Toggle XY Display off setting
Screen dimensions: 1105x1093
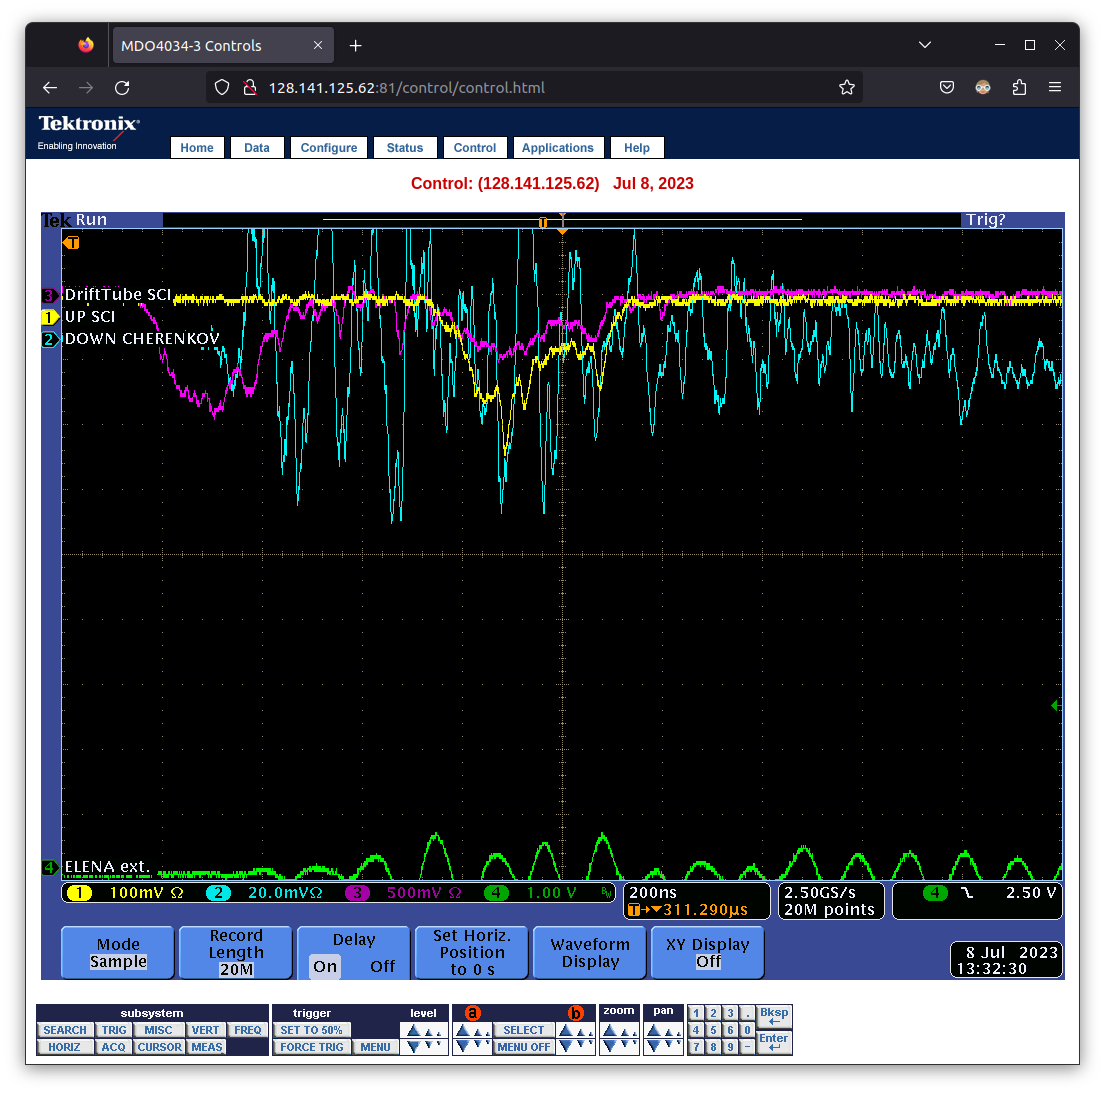pos(707,953)
